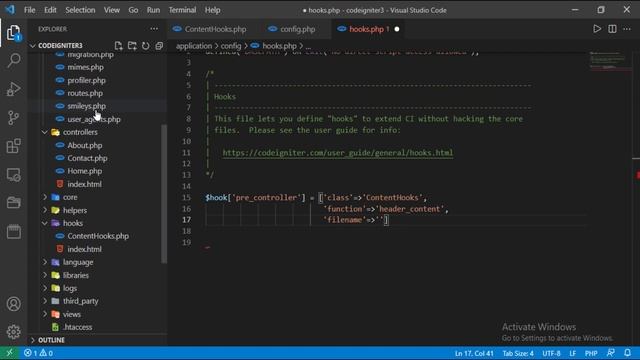Open the project manager folder icon
This screenshot has width=640, height=360.
tap(13, 202)
